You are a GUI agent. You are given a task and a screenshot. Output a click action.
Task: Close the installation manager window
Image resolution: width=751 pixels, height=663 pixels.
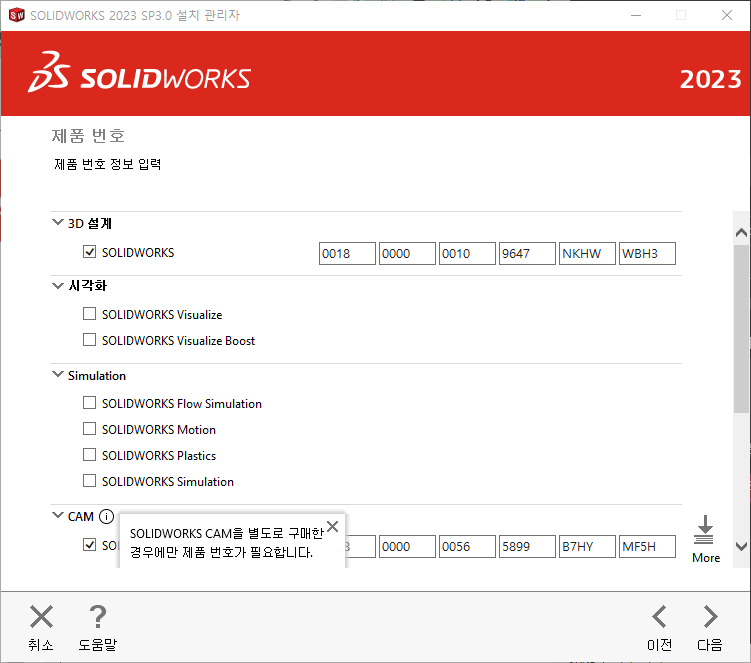(727, 15)
